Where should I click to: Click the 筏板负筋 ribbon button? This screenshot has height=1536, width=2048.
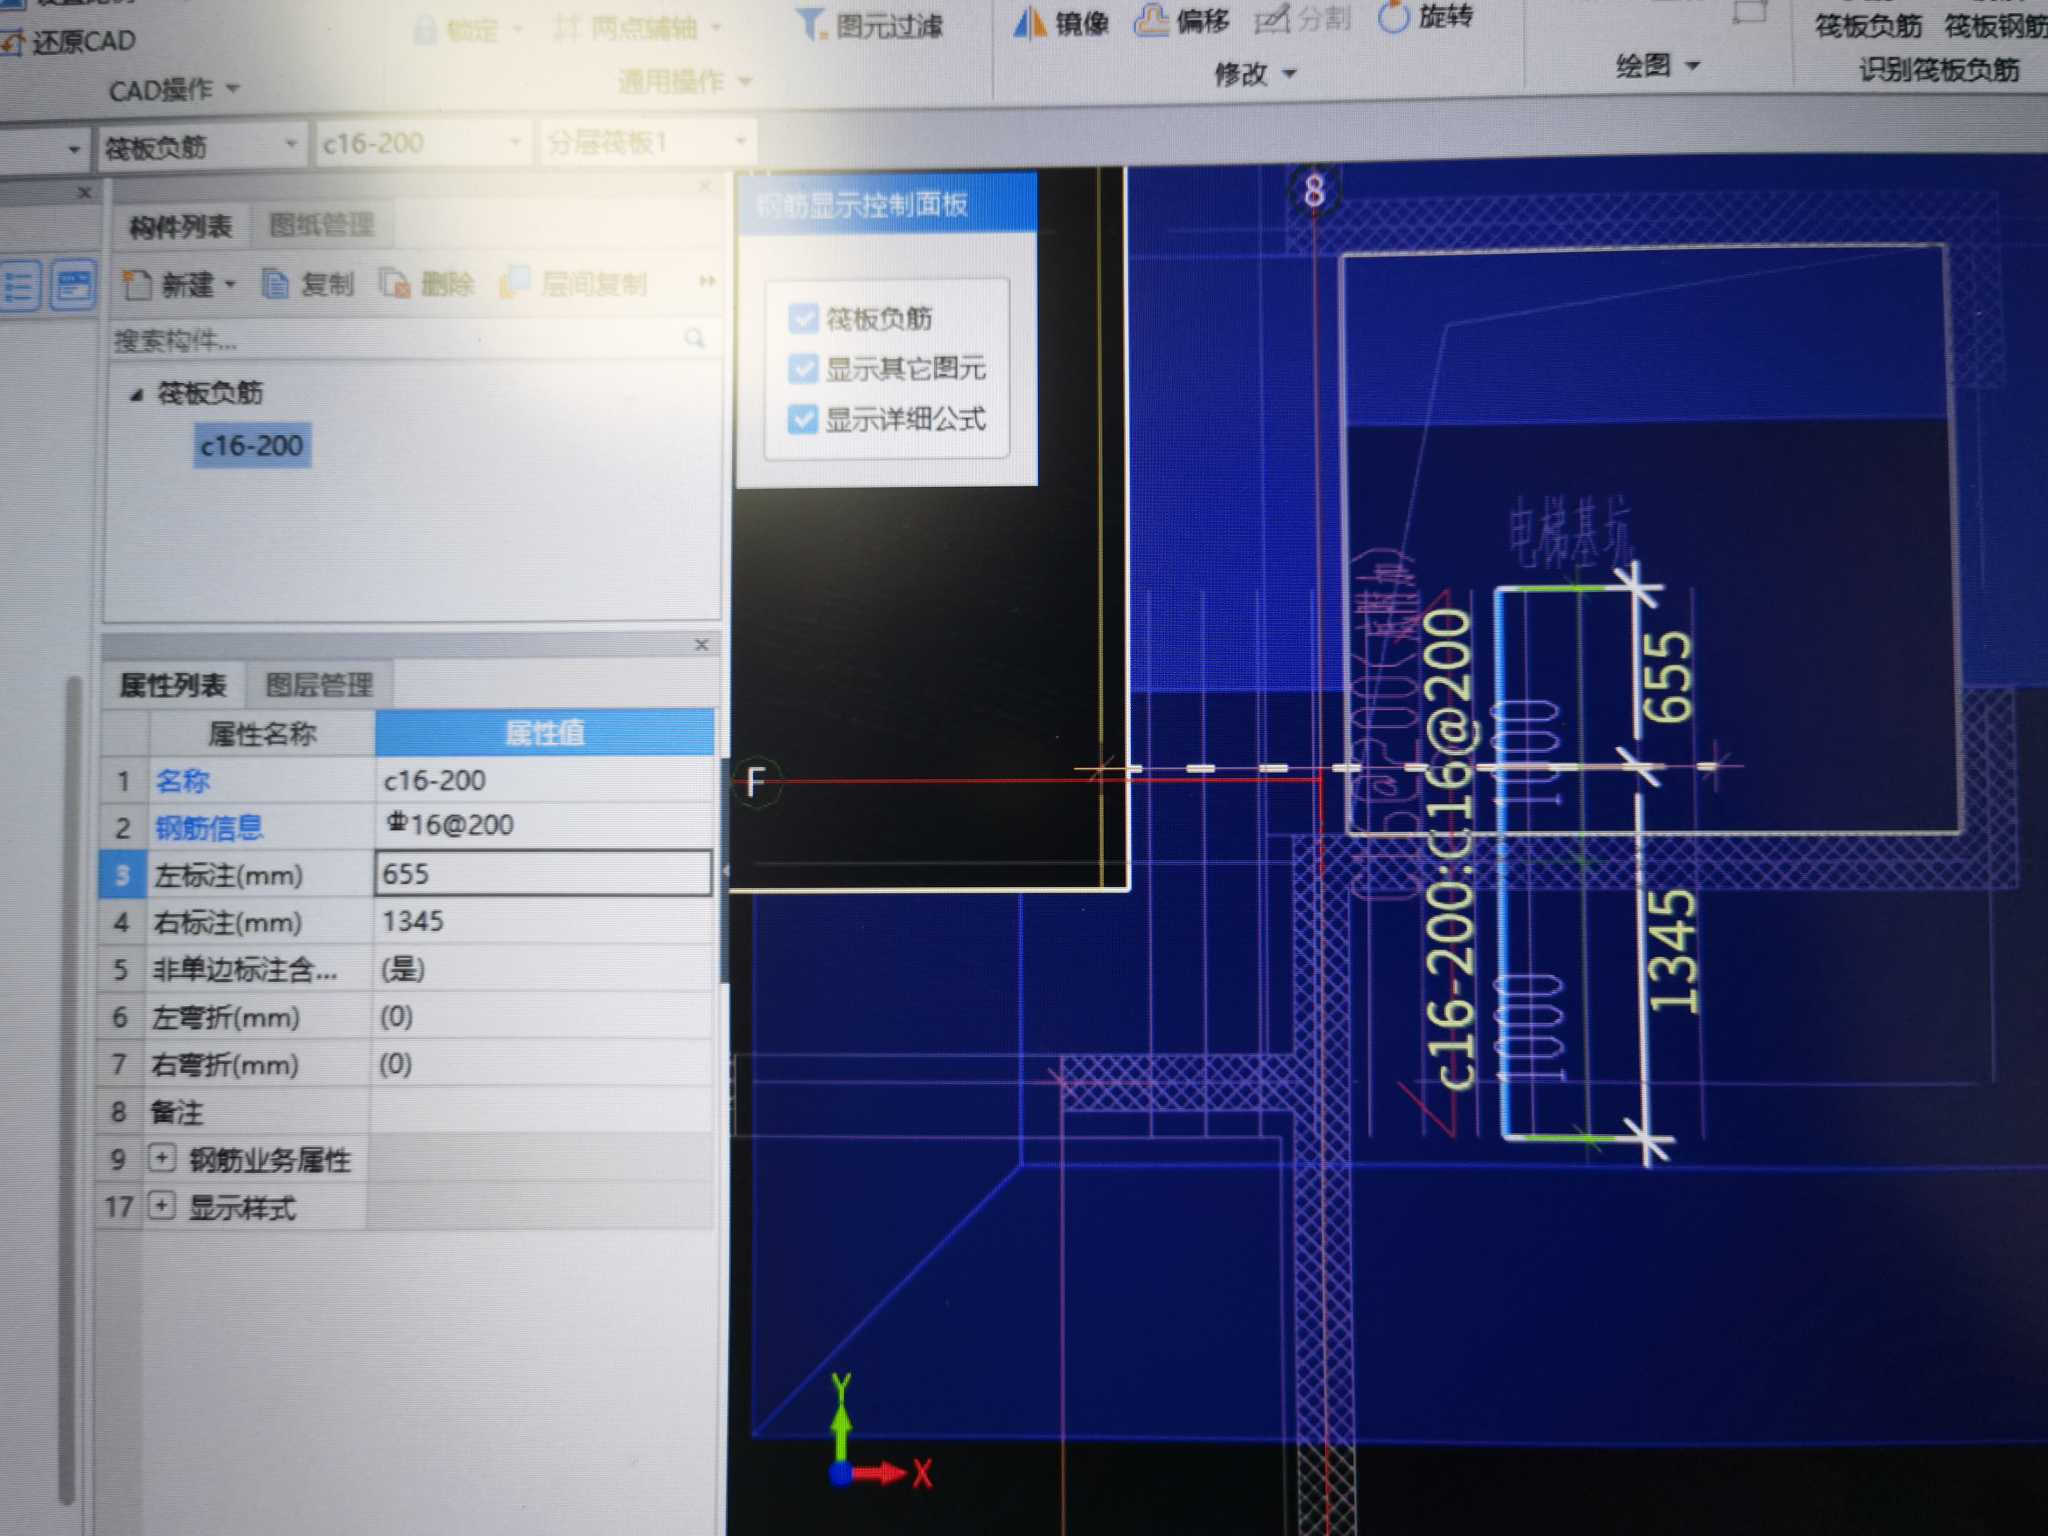1868,26
